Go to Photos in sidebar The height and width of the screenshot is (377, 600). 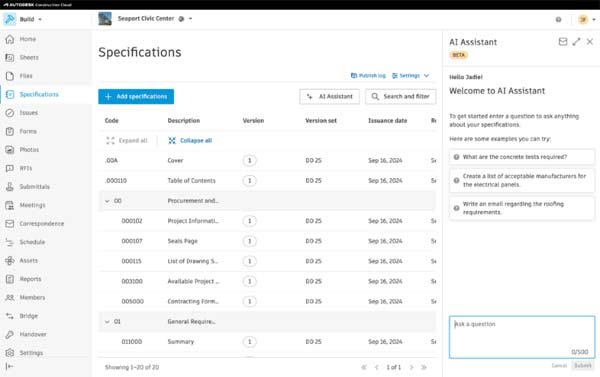[29, 150]
